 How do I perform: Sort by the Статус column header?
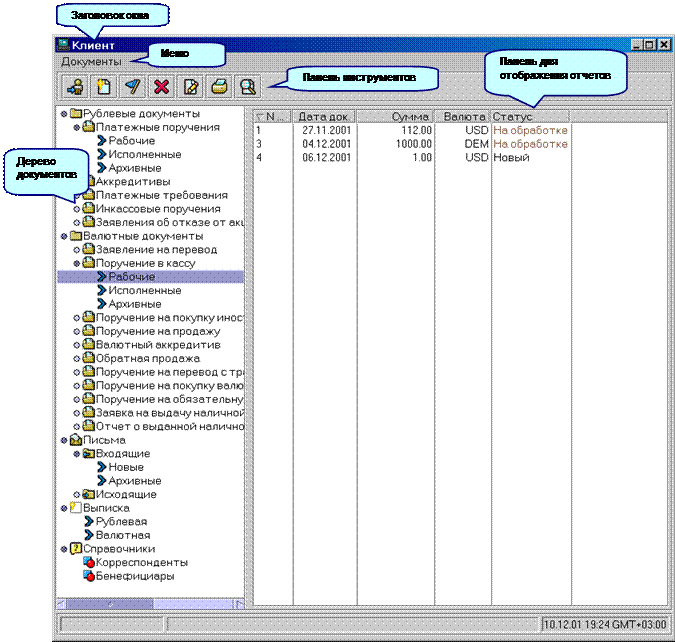coord(530,117)
